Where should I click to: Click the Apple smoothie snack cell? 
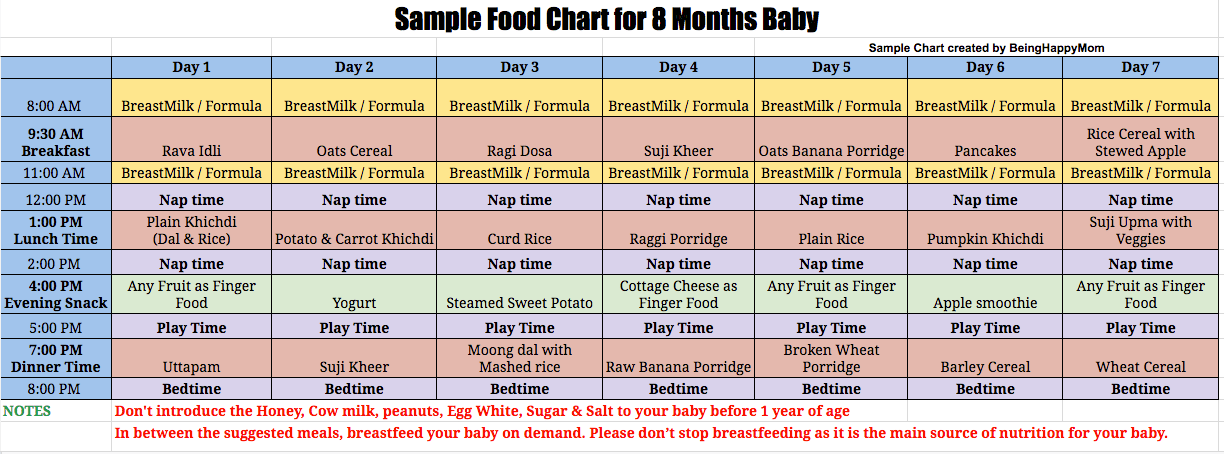pyautogui.click(x=985, y=294)
